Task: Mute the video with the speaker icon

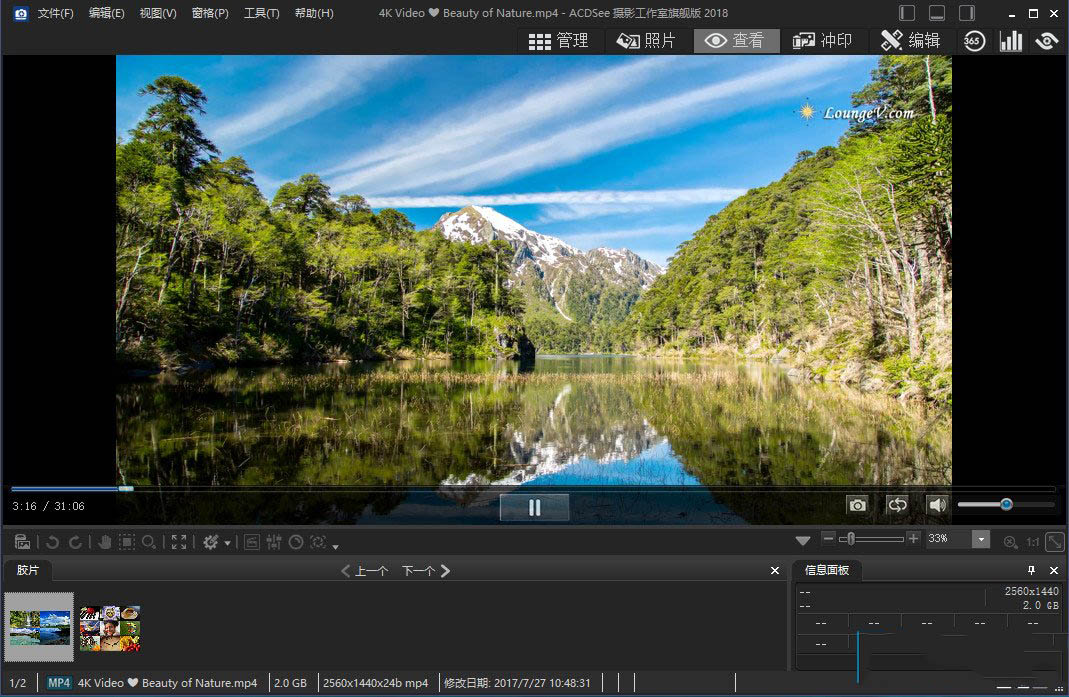Action: pyautogui.click(x=937, y=506)
